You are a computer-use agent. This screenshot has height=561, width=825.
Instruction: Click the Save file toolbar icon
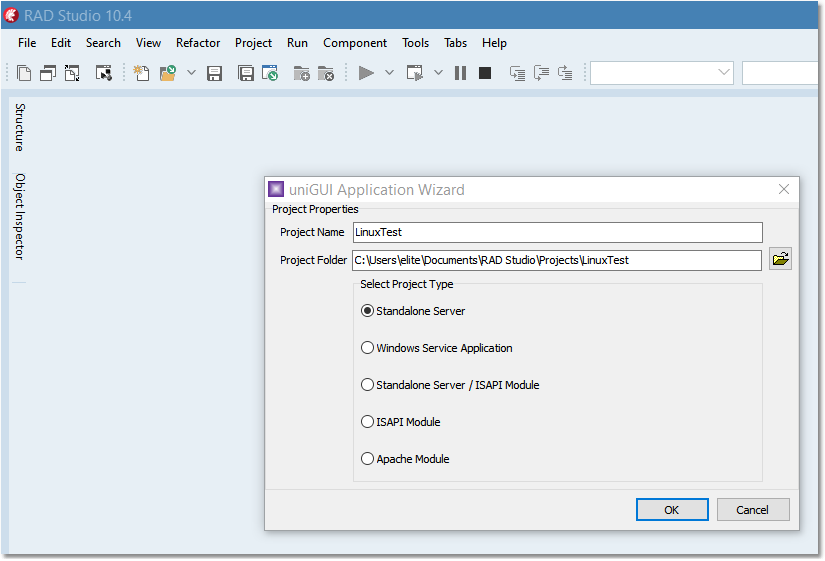coord(214,73)
